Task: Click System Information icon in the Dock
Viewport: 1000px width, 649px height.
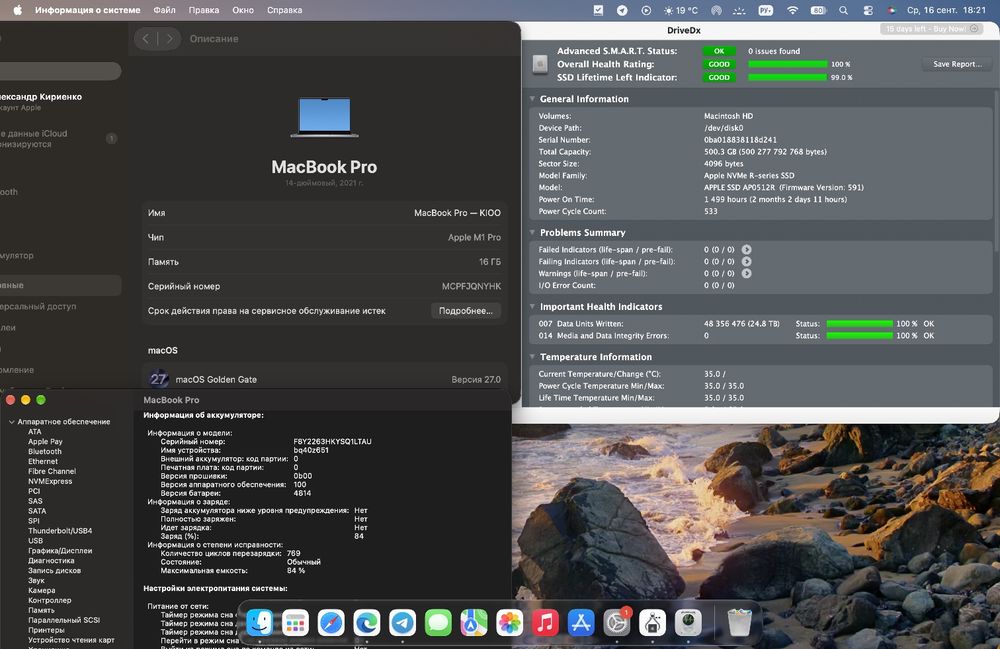Action: [652, 622]
